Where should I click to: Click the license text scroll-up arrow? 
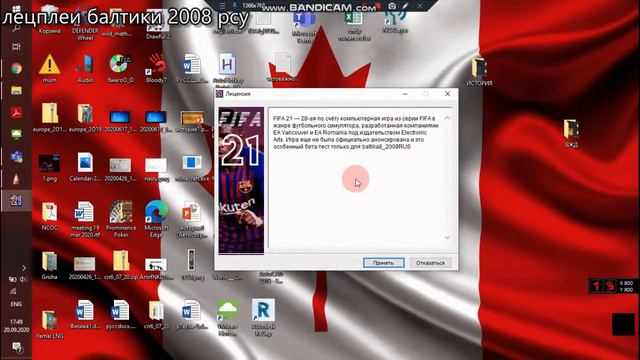pos(447,118)
